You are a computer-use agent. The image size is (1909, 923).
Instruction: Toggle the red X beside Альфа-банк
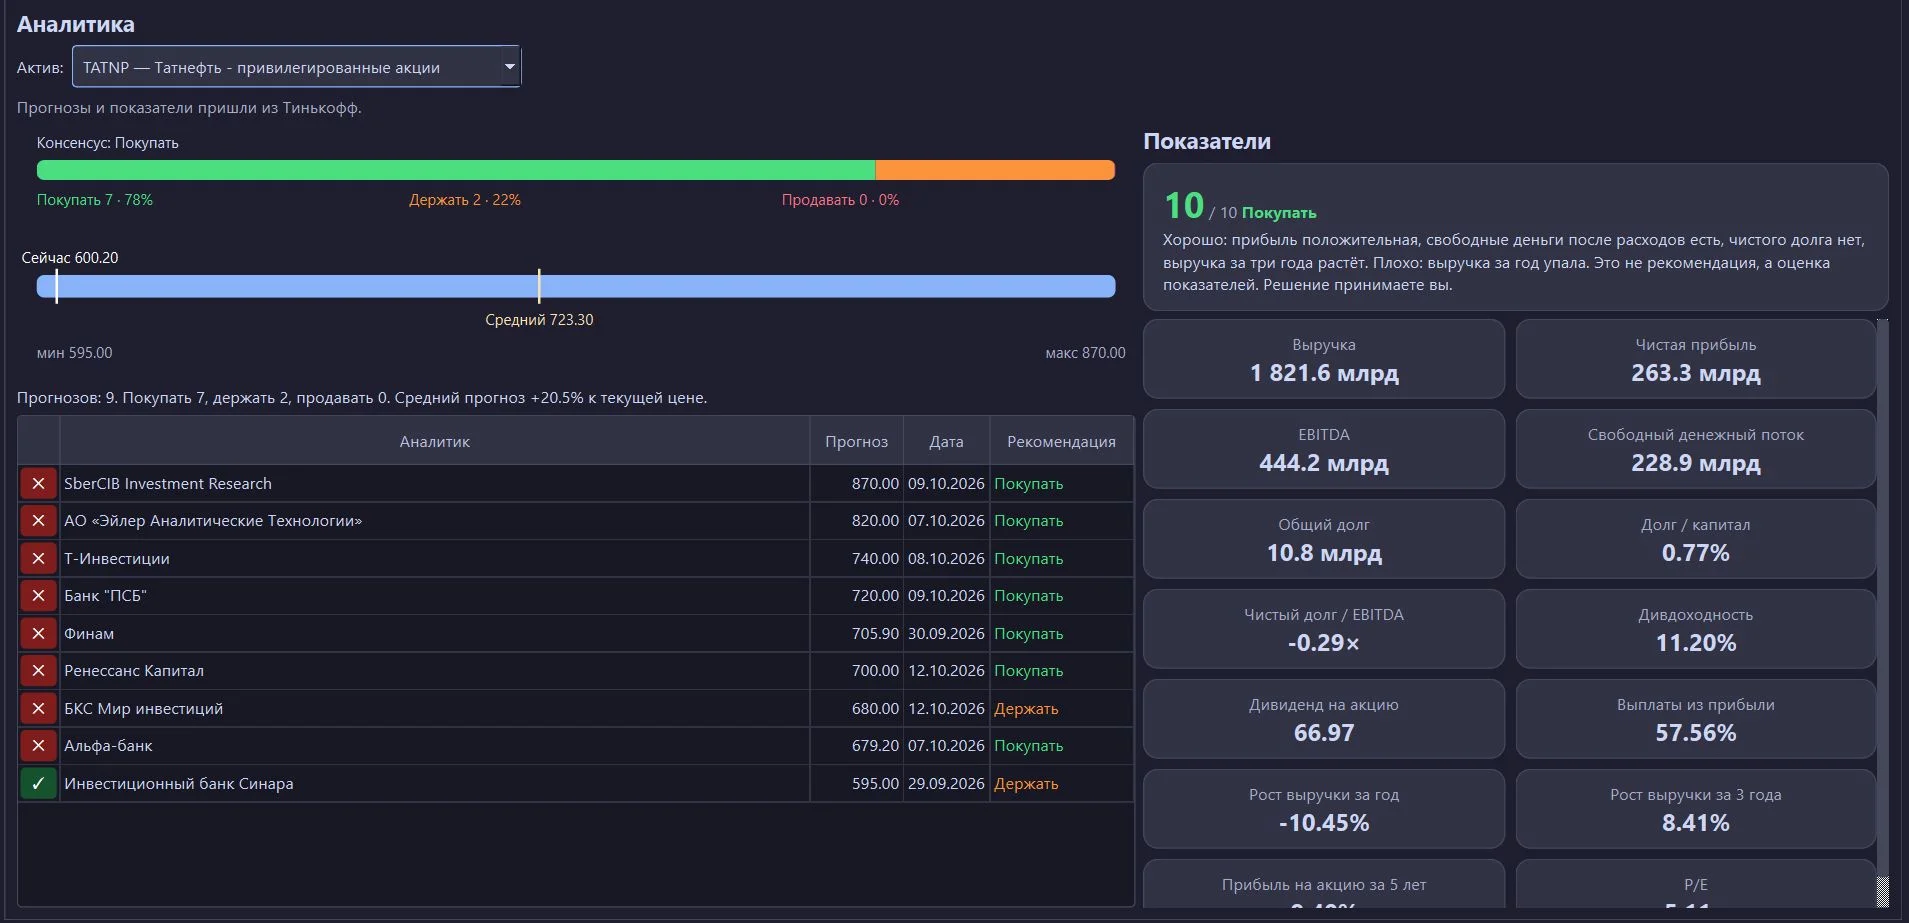coord(38,746)
